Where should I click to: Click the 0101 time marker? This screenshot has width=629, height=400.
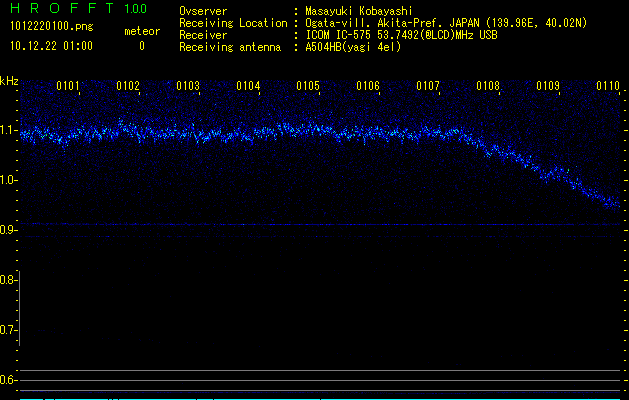[x=68, y=86]
